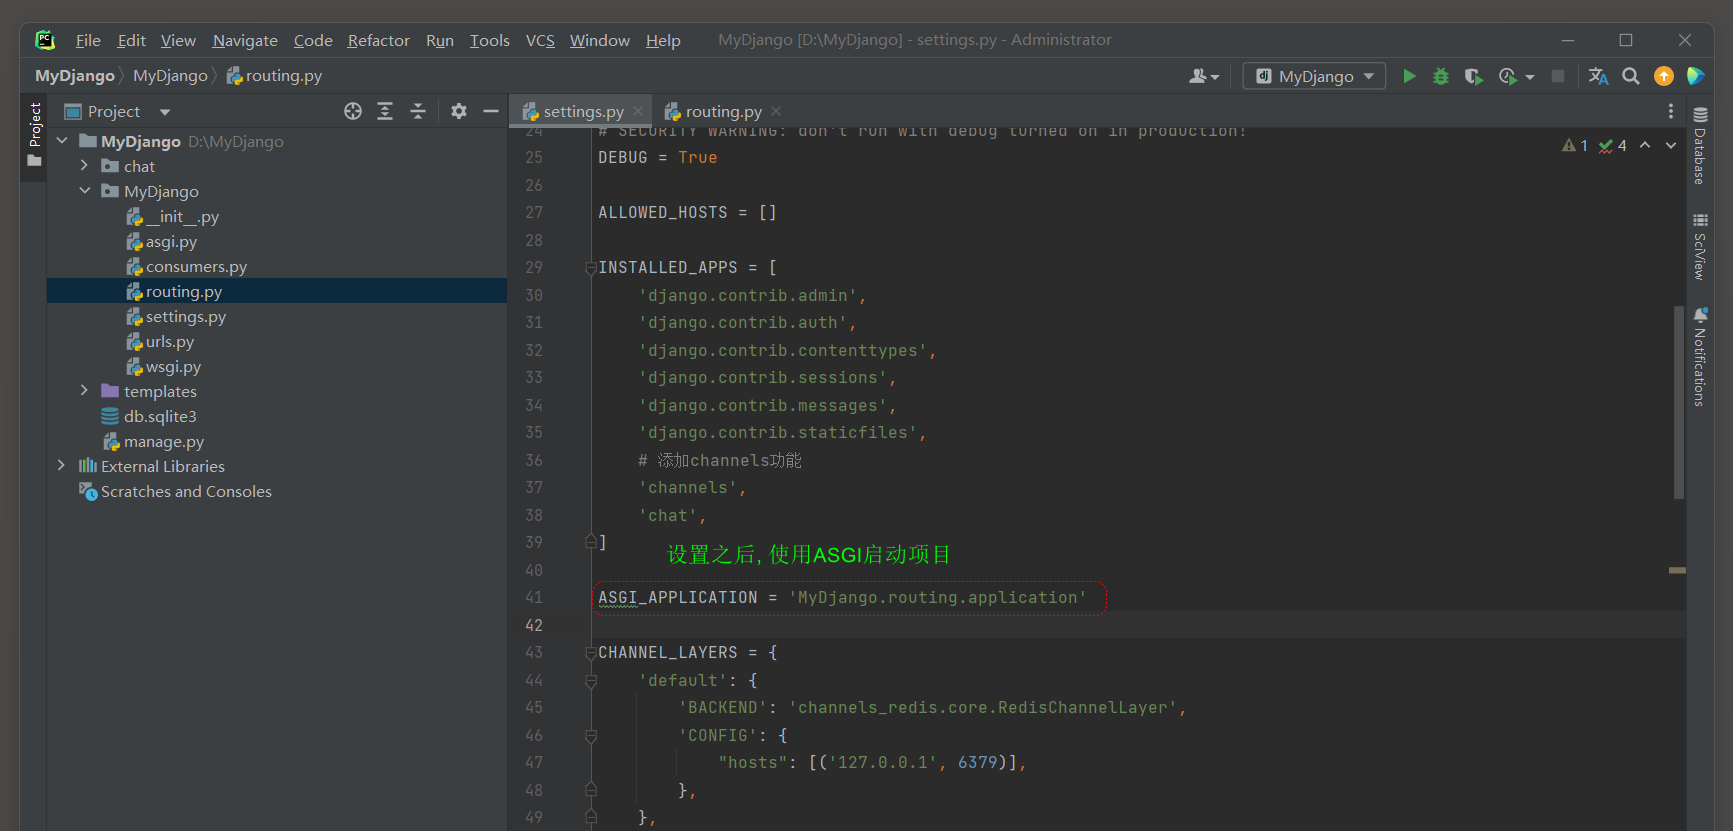Open the SciView tool window

tap(1699, 246)
